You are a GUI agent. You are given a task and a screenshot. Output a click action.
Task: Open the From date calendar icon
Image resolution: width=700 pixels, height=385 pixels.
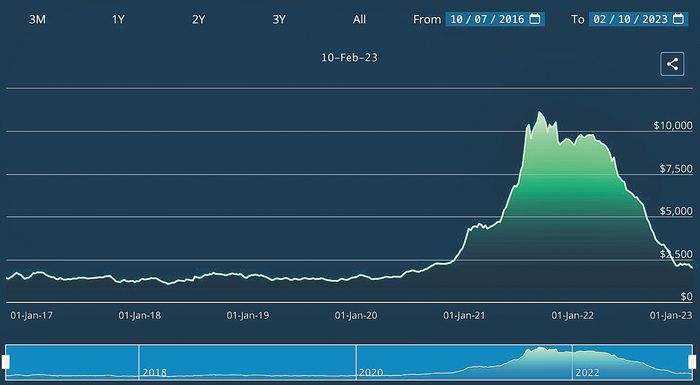pos(535,19)
